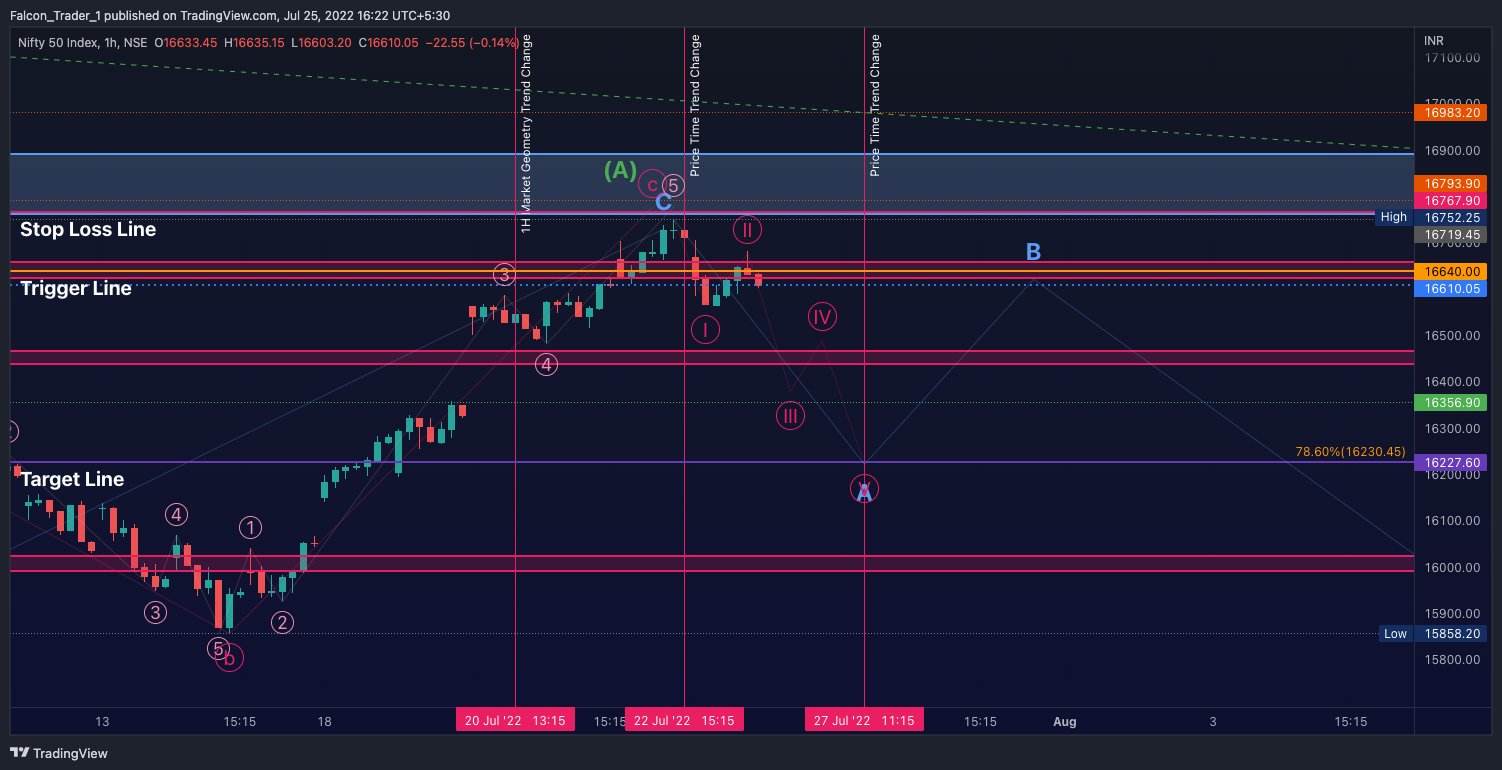Click the low value L16603.20
This screenshot has height=770, width=1502.
(x=323, y=43)
